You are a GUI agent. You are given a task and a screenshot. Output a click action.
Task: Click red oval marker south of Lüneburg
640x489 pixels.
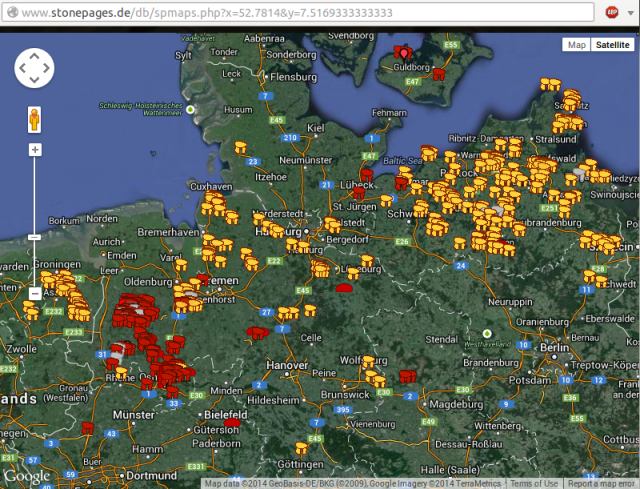click(x=344, y=289)
